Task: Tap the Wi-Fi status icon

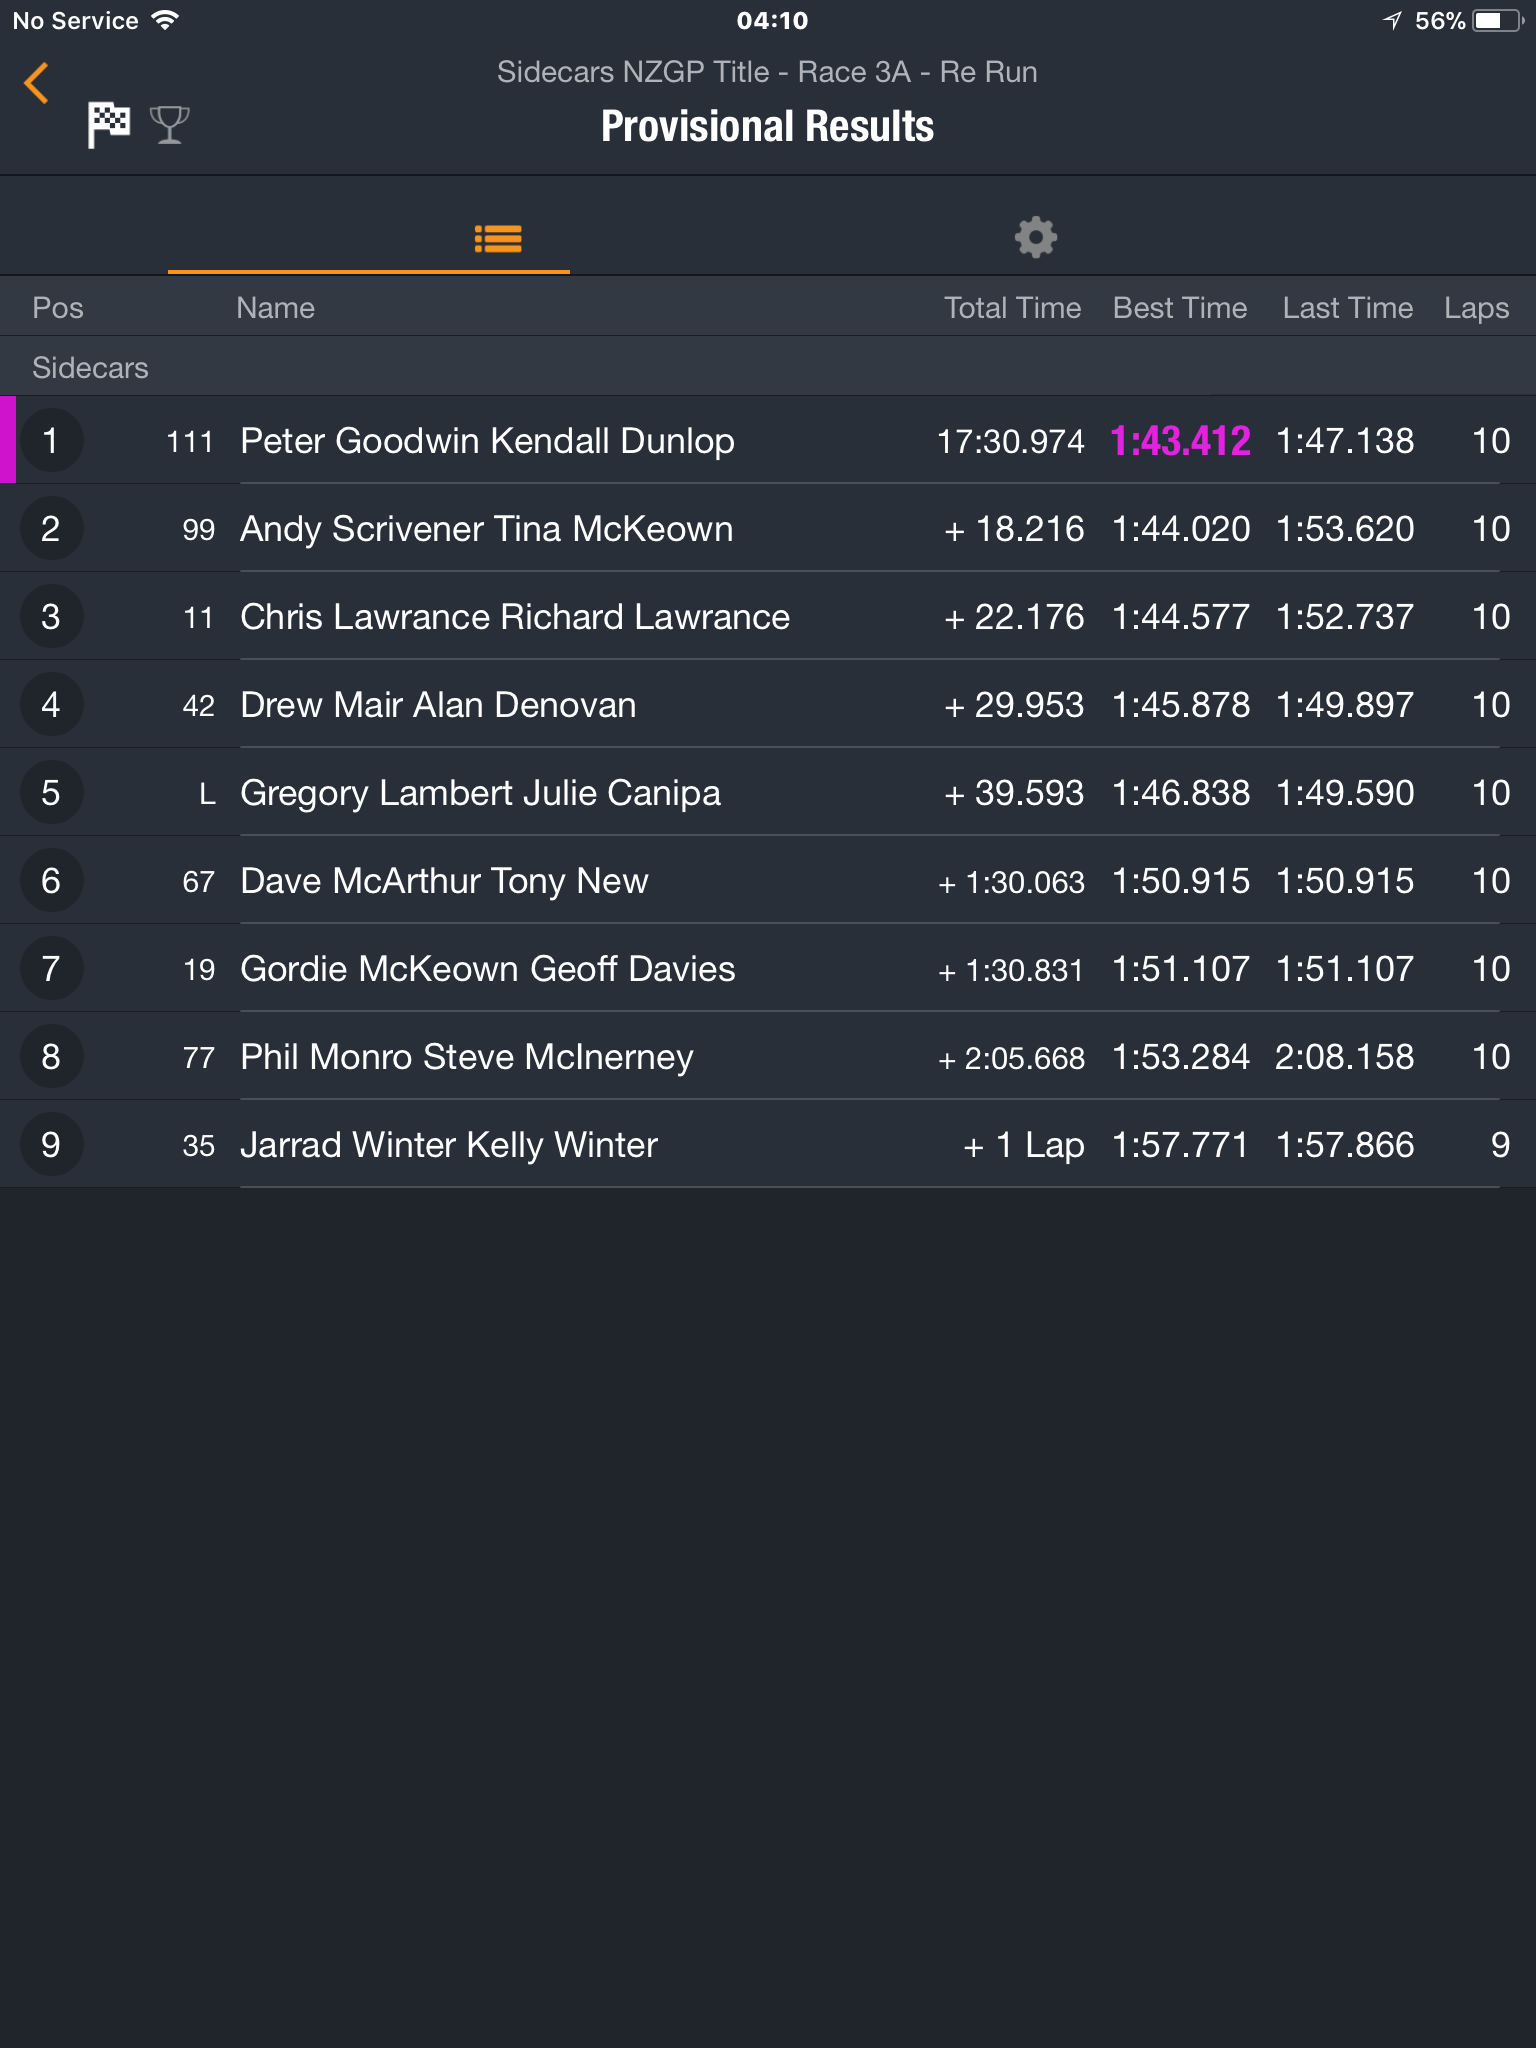Action: coord(165,20)
